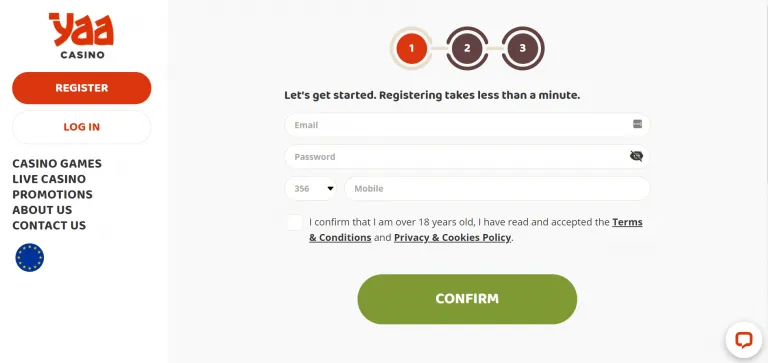Click the autofill icon in Email field
The height and width of the screenshot is (363, 768).
[637, 124]
